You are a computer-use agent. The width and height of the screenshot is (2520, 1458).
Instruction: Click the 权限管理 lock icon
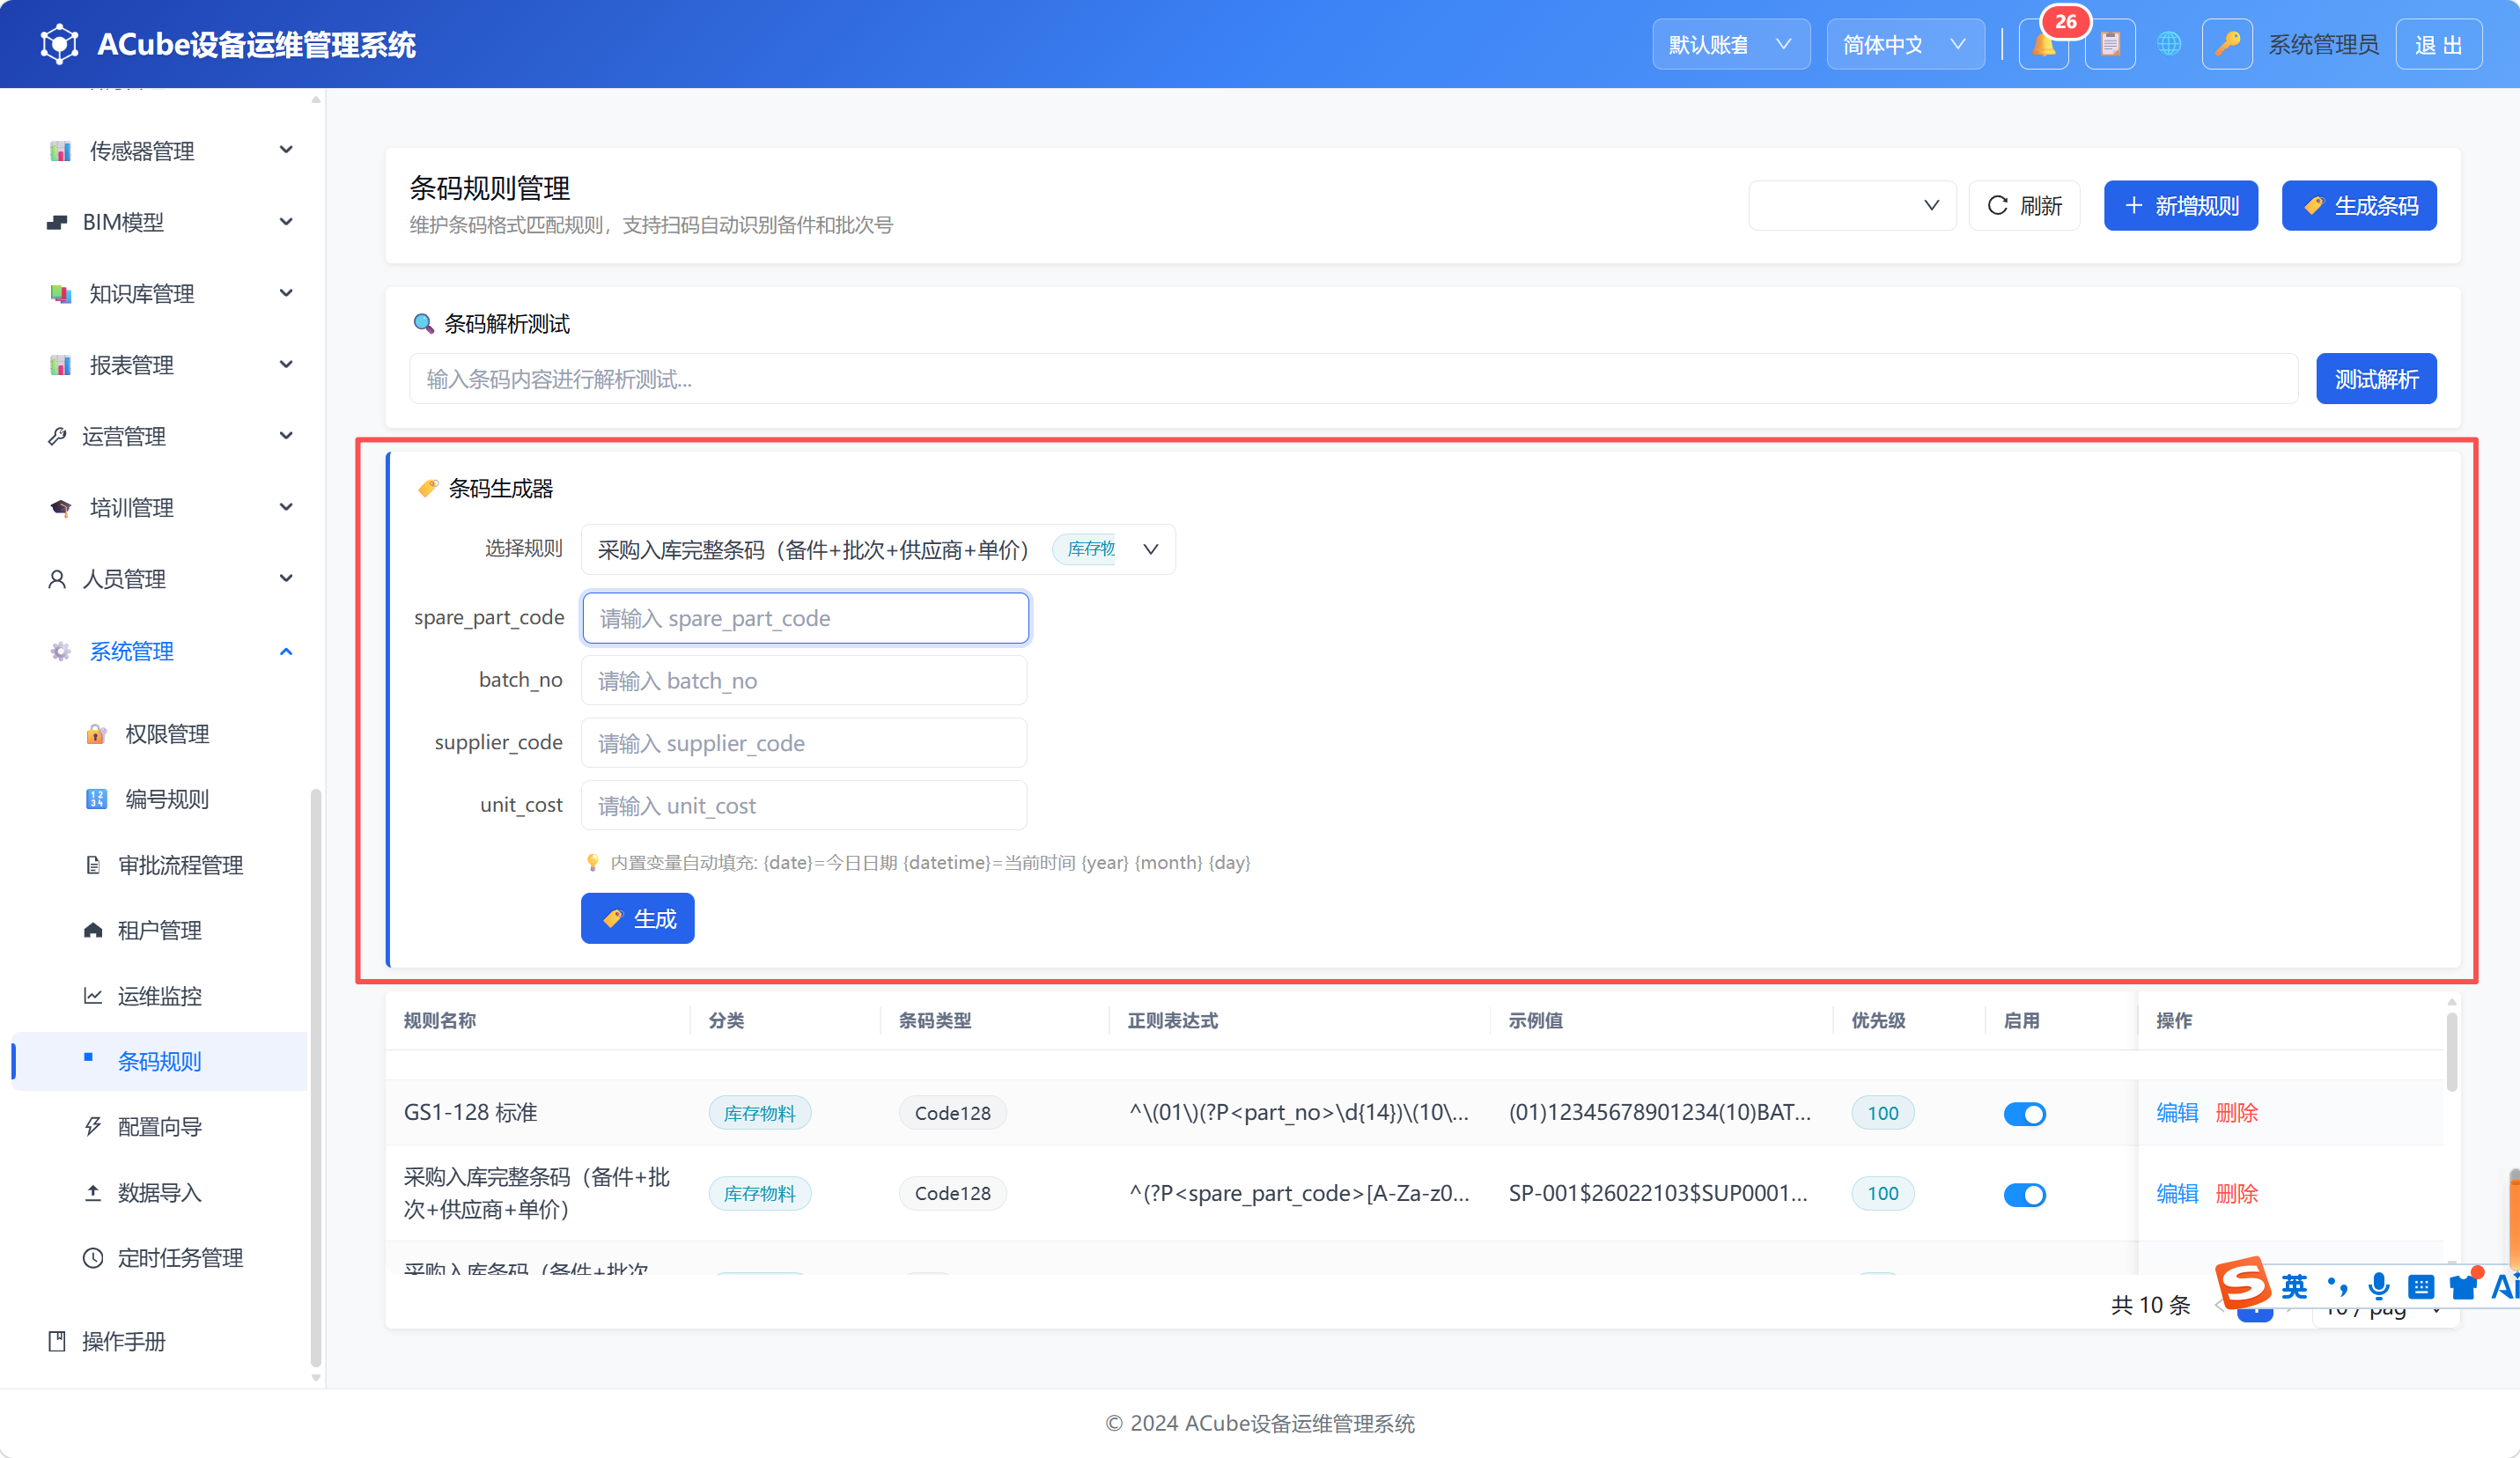pos(96,734)
